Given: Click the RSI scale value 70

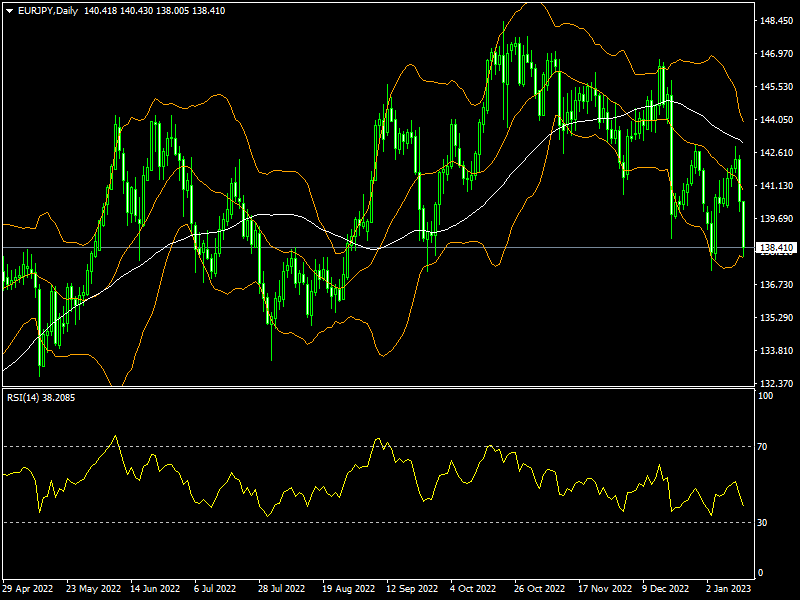Looking at the screenshot, I should [x=762, y=447].
